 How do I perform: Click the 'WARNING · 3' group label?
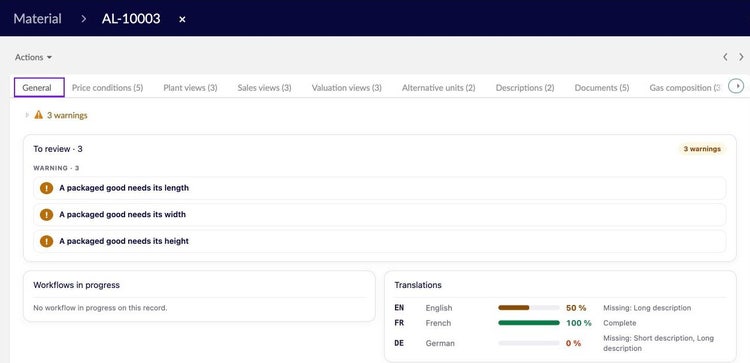56,168
